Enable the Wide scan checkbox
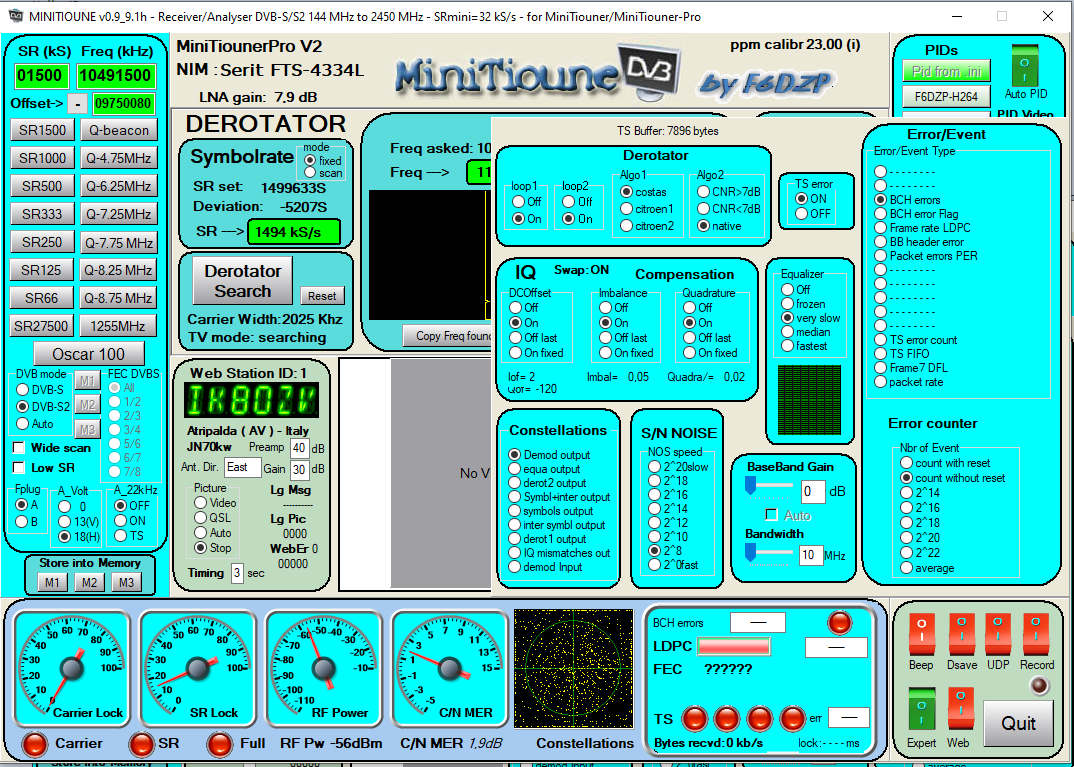The width and height of the screenshot is (1074, 767). pyautogui.click(x=19, y=448)
